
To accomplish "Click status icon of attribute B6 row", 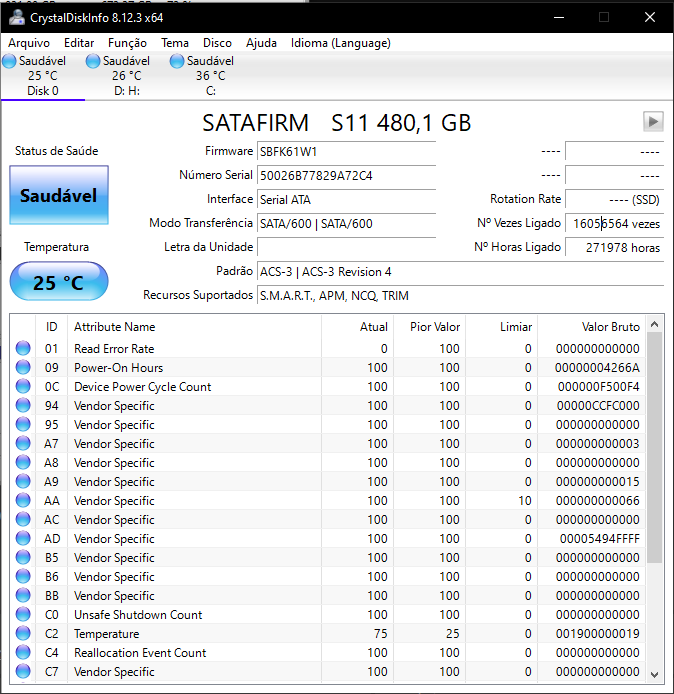I will click(23, 576).
